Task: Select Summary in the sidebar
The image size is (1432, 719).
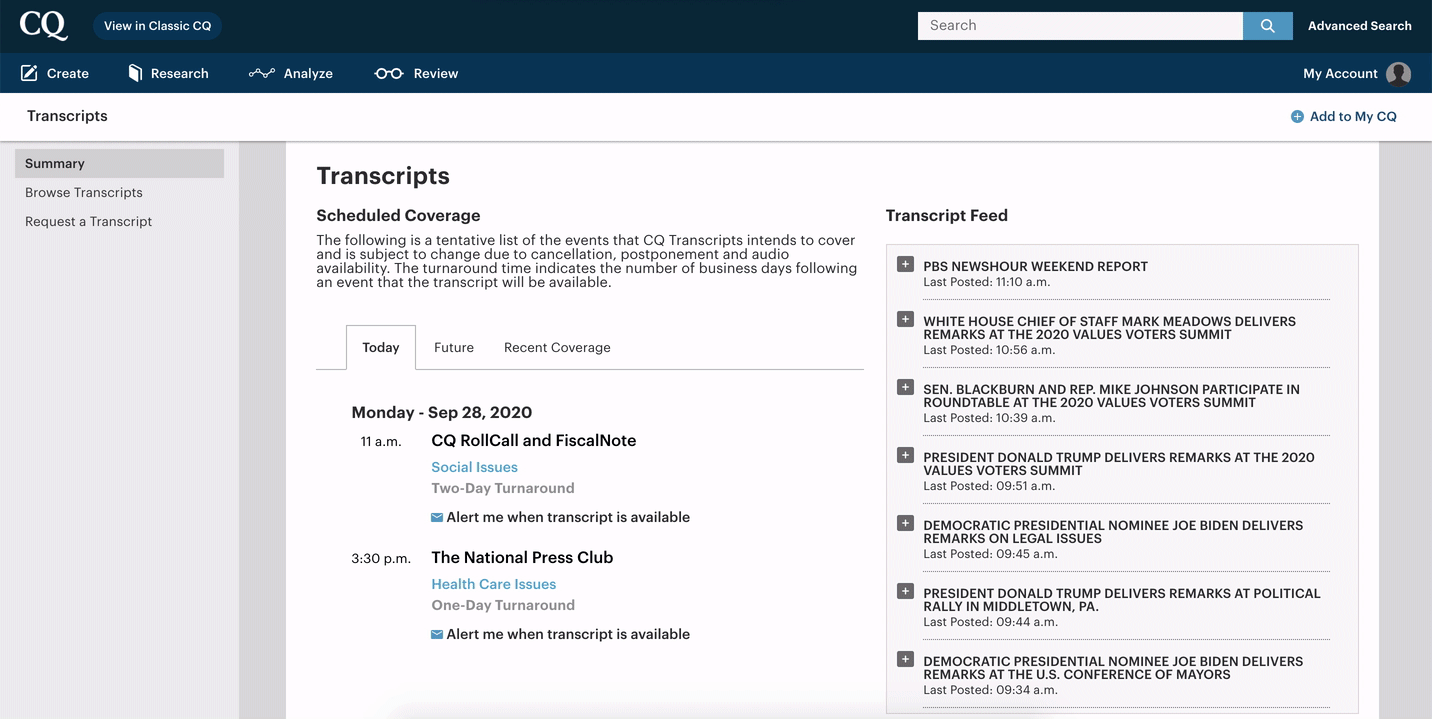Action: (119, 164)
